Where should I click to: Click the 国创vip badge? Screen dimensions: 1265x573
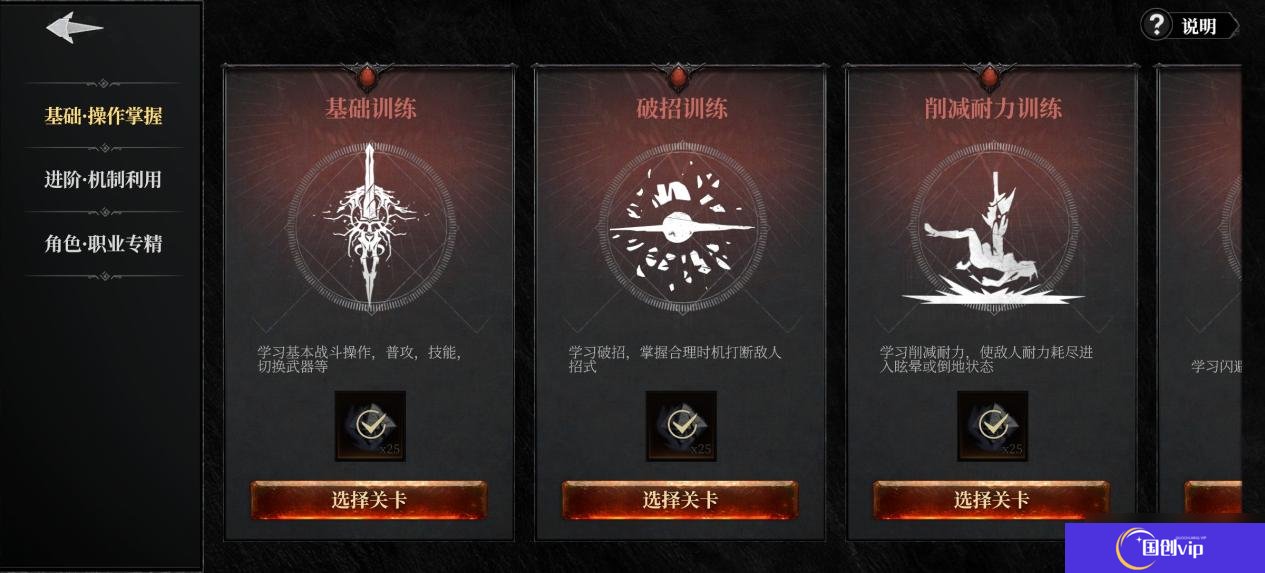click(1165, 548)
